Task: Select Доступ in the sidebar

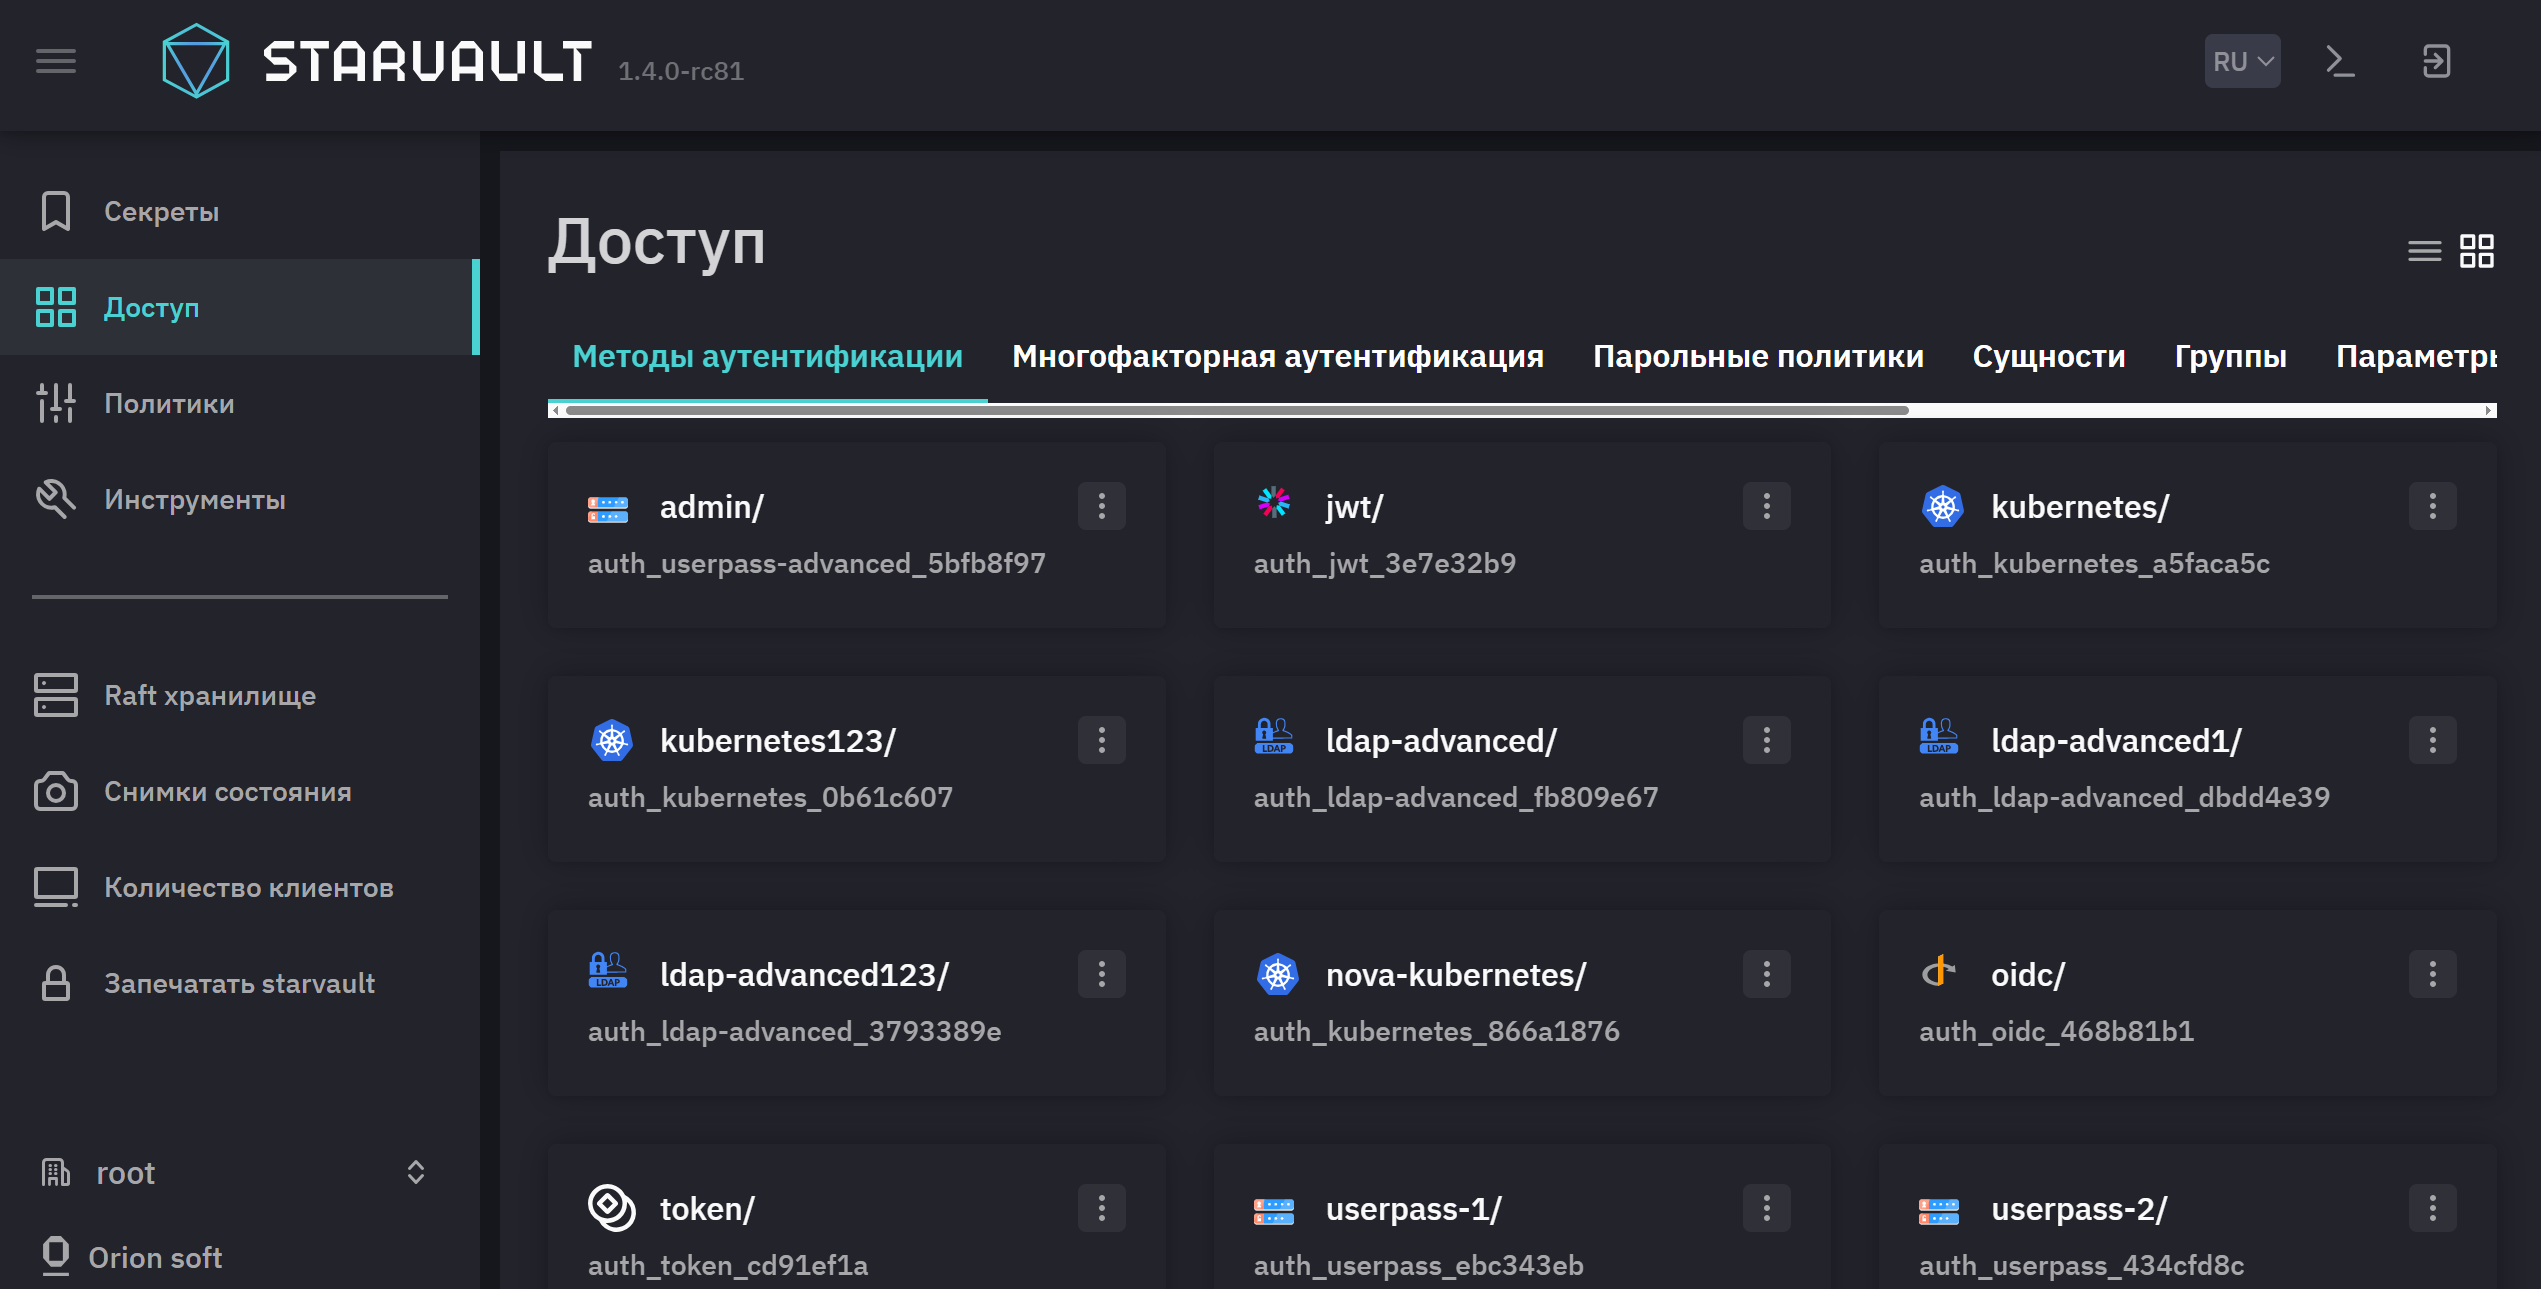Action: click(x=240, y=307)
